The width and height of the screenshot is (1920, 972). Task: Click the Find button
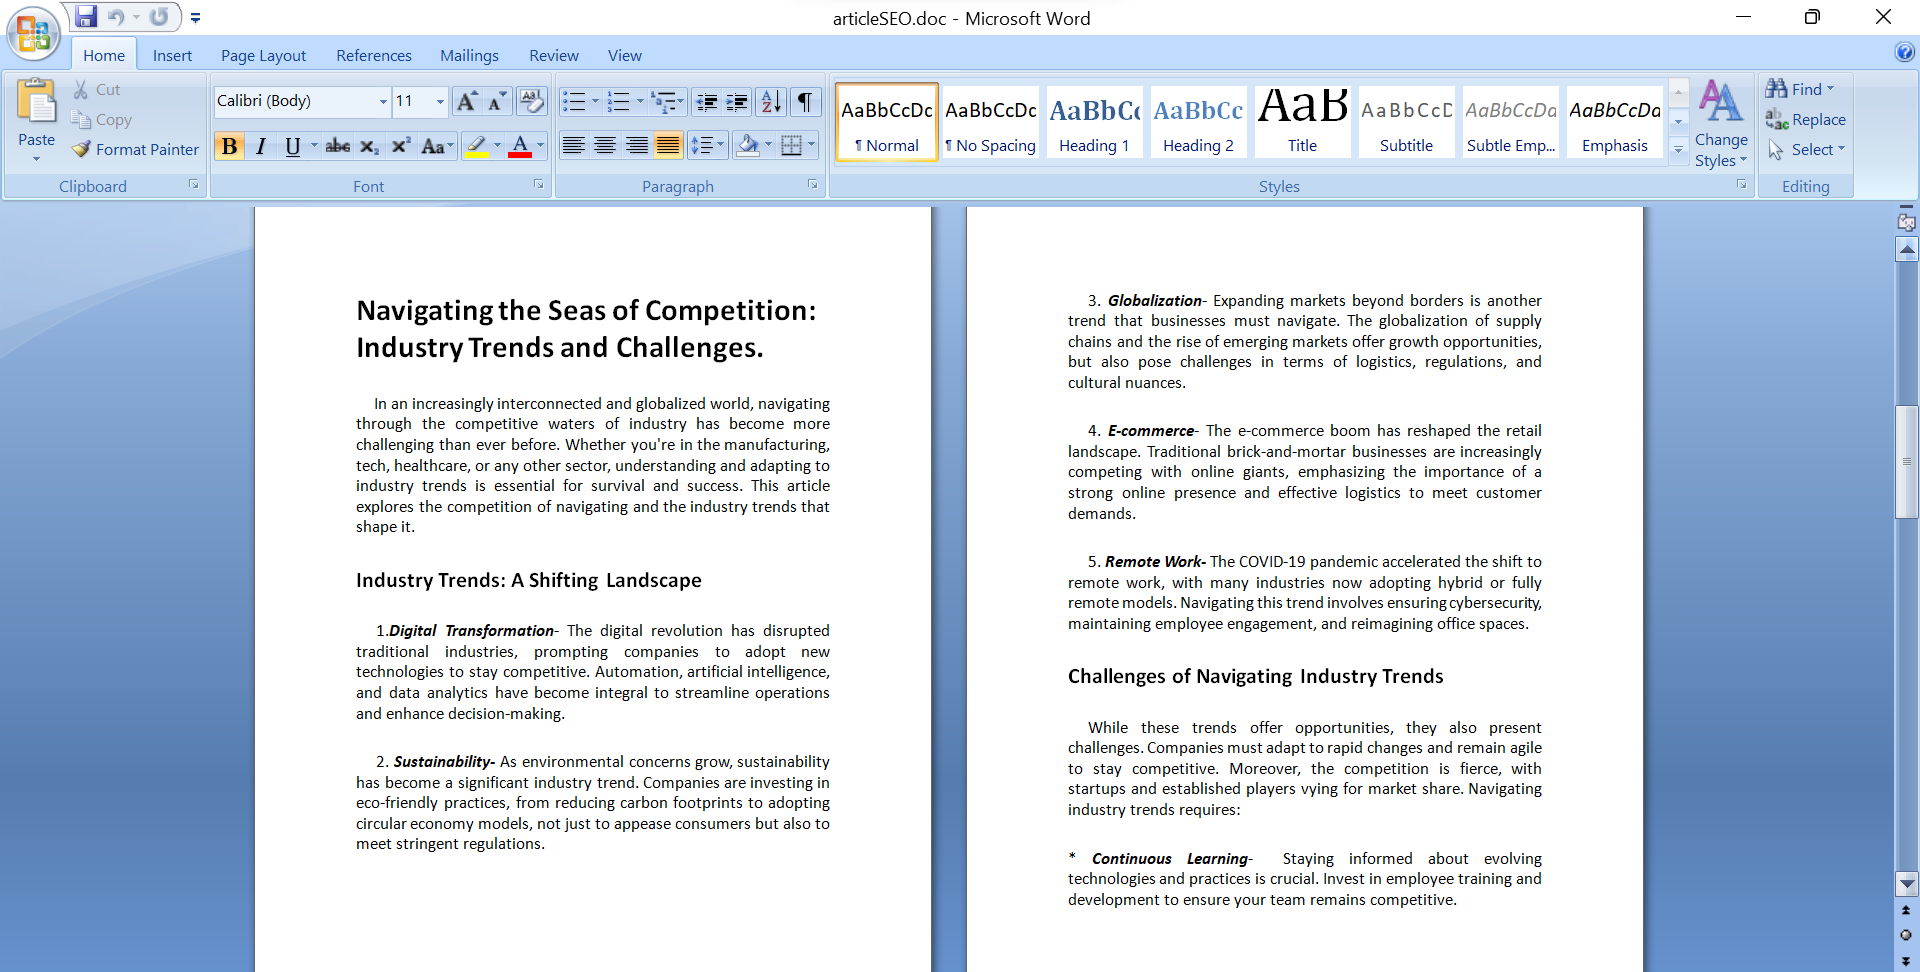pos(1799,89)
